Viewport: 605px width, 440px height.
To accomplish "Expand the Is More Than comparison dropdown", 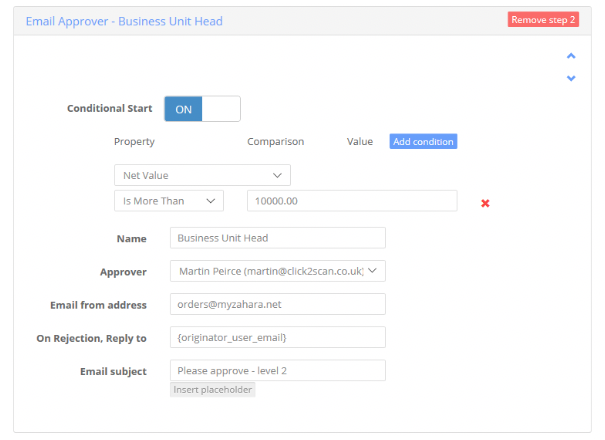I will click(x=169, y=201).
